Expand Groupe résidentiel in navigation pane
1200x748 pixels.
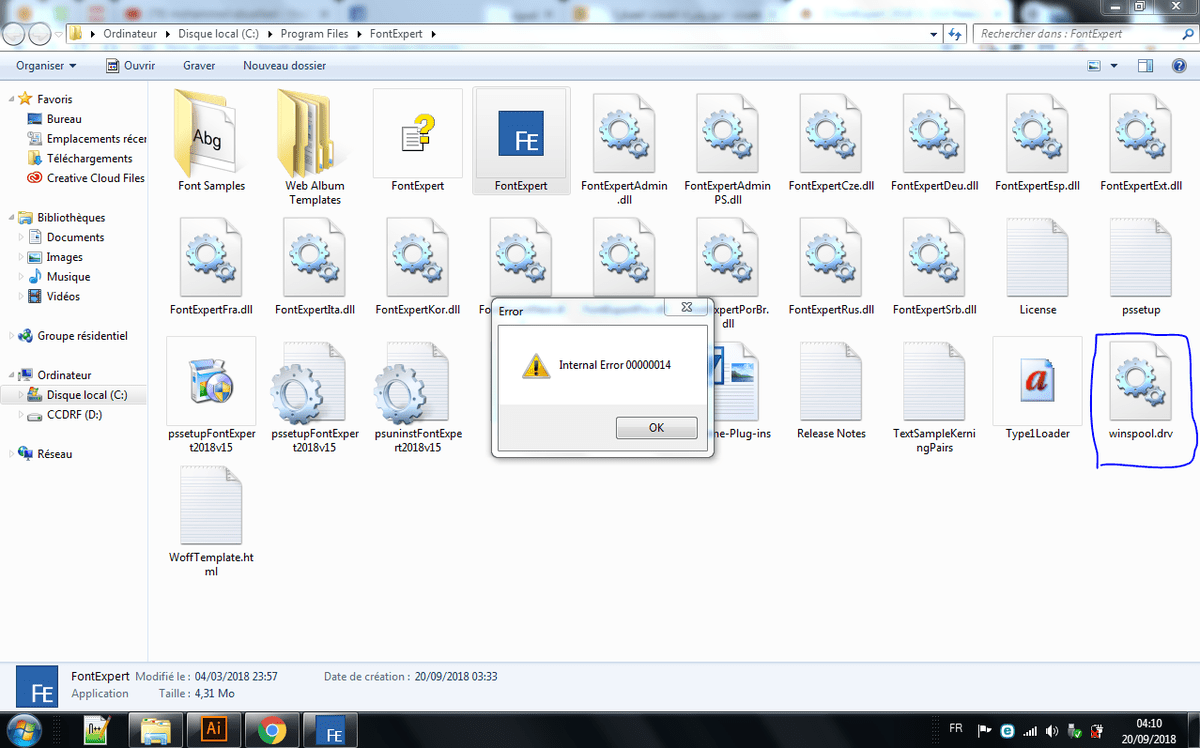[11, 336]
